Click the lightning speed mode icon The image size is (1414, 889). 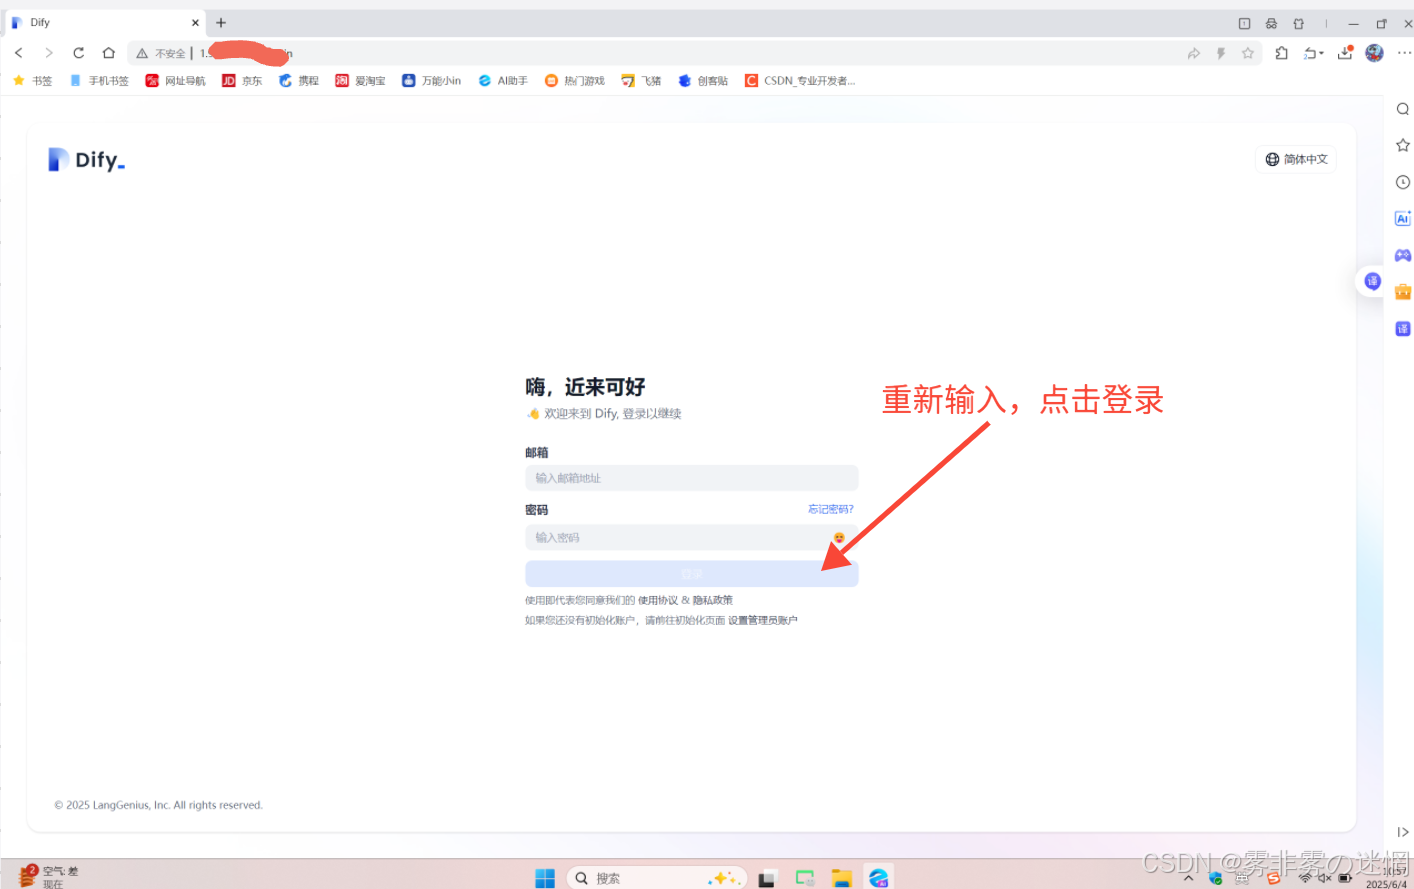1221,53
